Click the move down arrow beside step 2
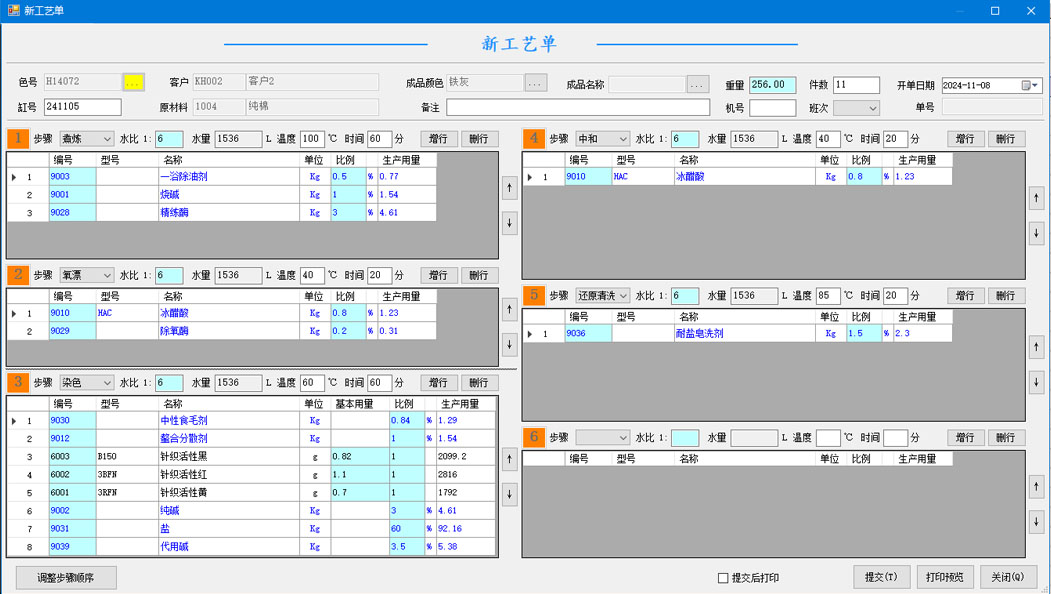Screen dimensions: 1051x594 pyautogui.click(x=509, y=344)
